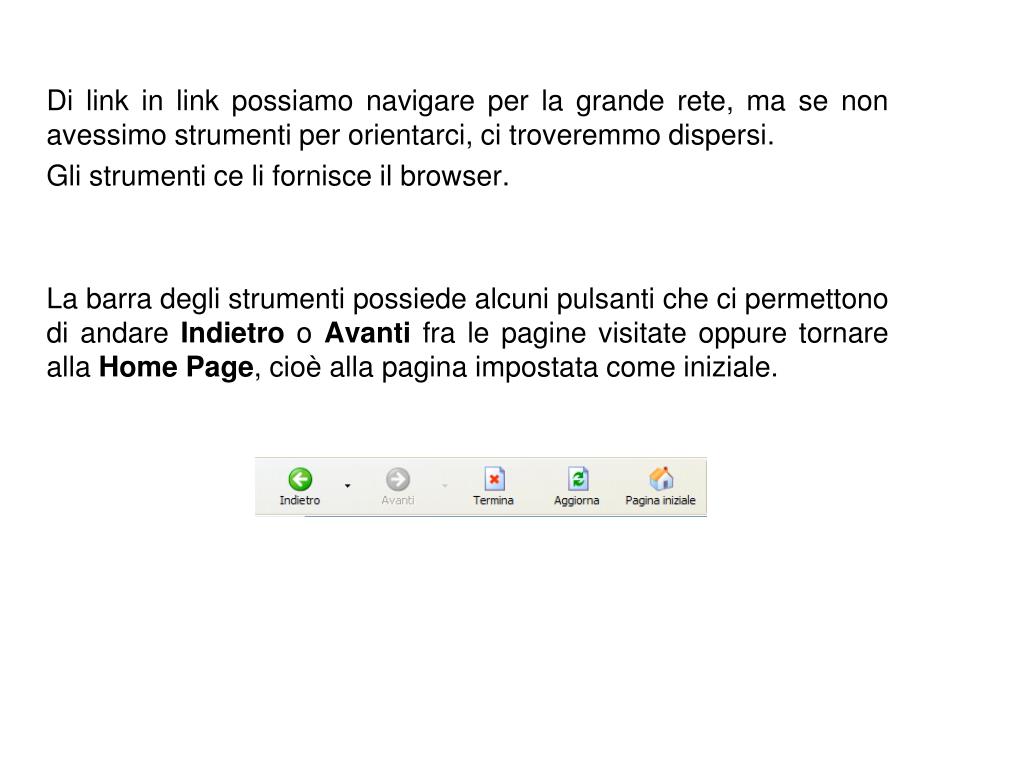Click the word "iniziale." ending the last paragraph
The width and height of the screenshot is (1024, 768).
(x=730, y=367)
